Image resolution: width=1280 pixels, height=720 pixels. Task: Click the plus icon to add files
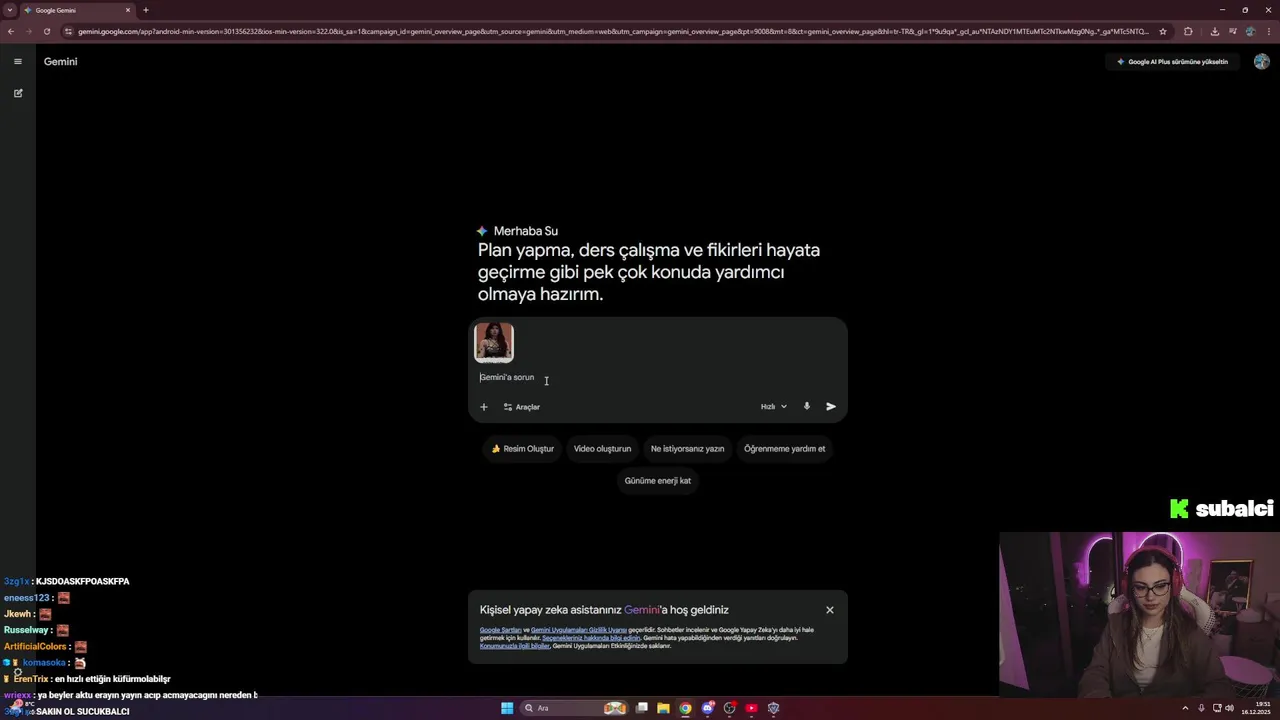tap(484, 407)
